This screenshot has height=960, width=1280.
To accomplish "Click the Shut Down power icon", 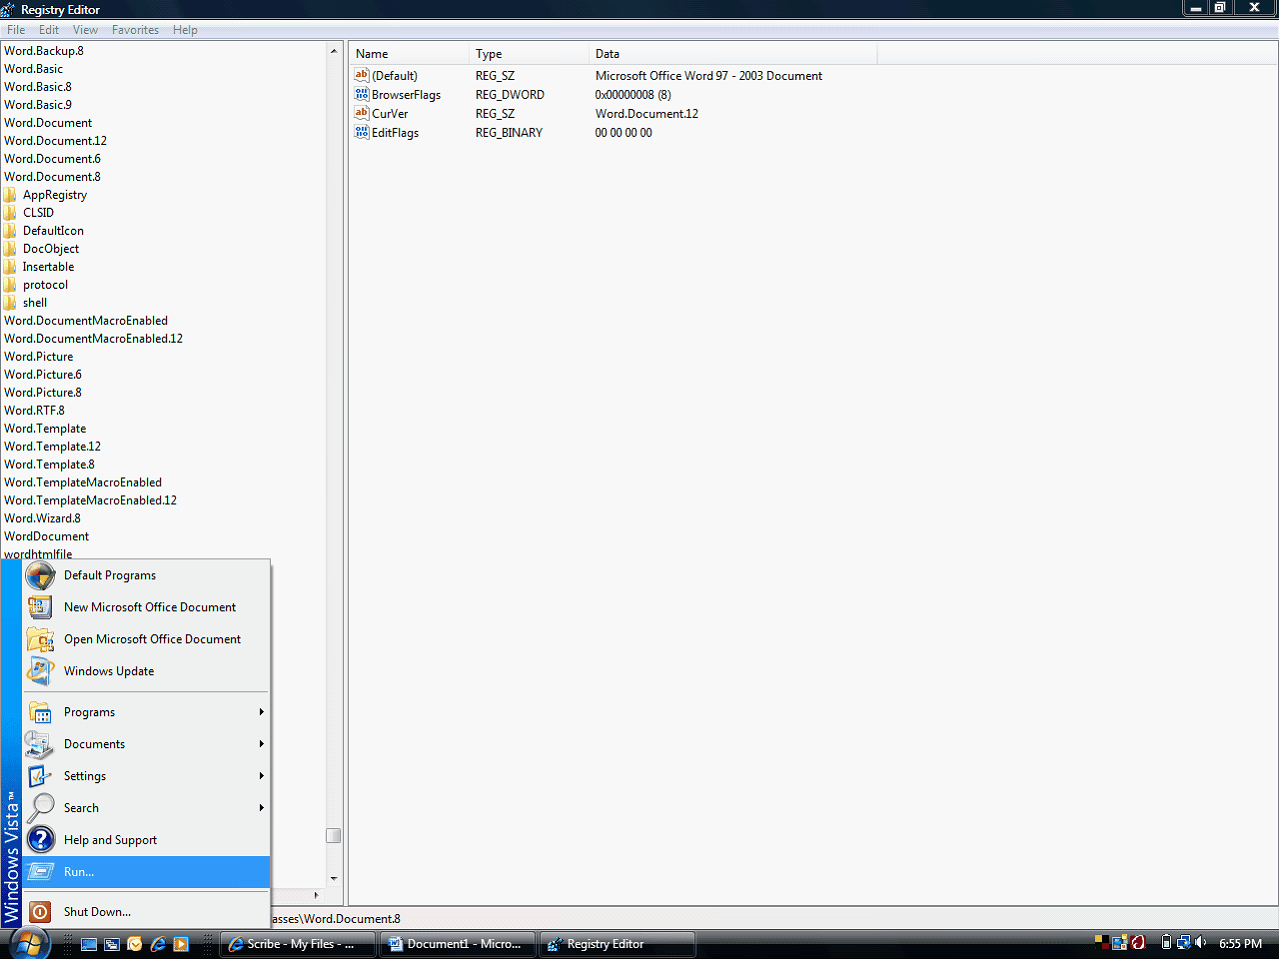I will point(40,912).
